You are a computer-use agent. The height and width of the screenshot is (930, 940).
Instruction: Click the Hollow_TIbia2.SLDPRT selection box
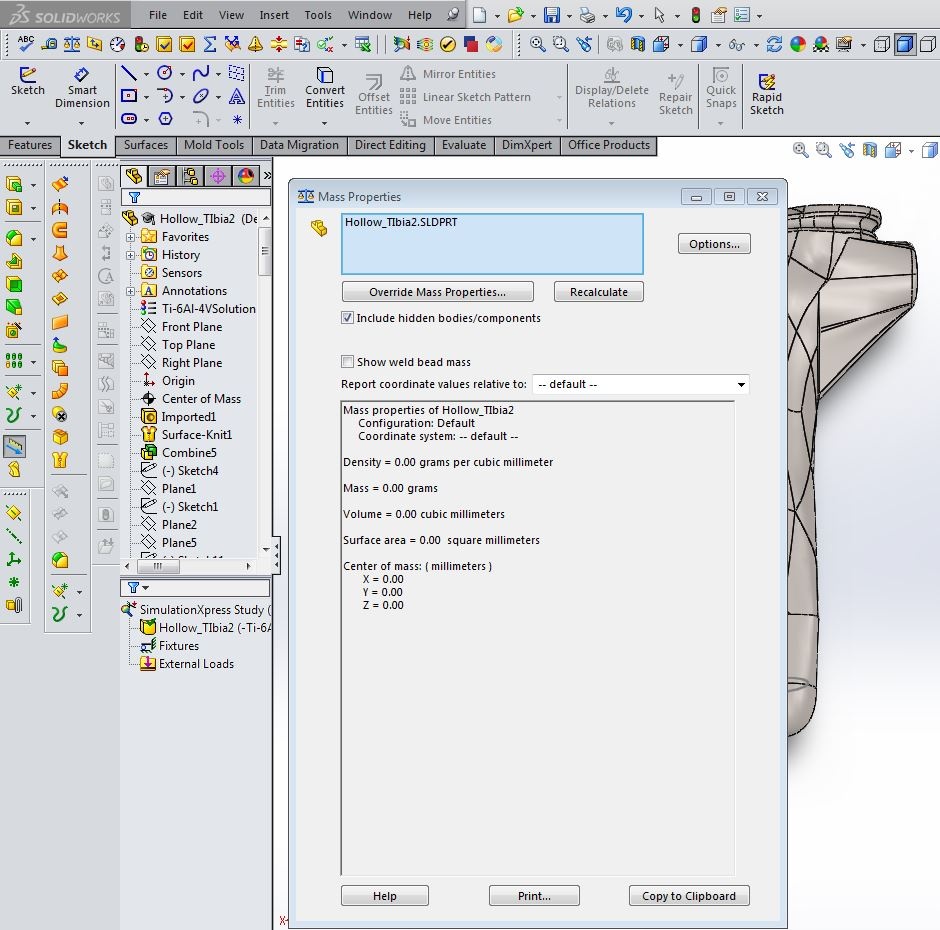point(492,244)
